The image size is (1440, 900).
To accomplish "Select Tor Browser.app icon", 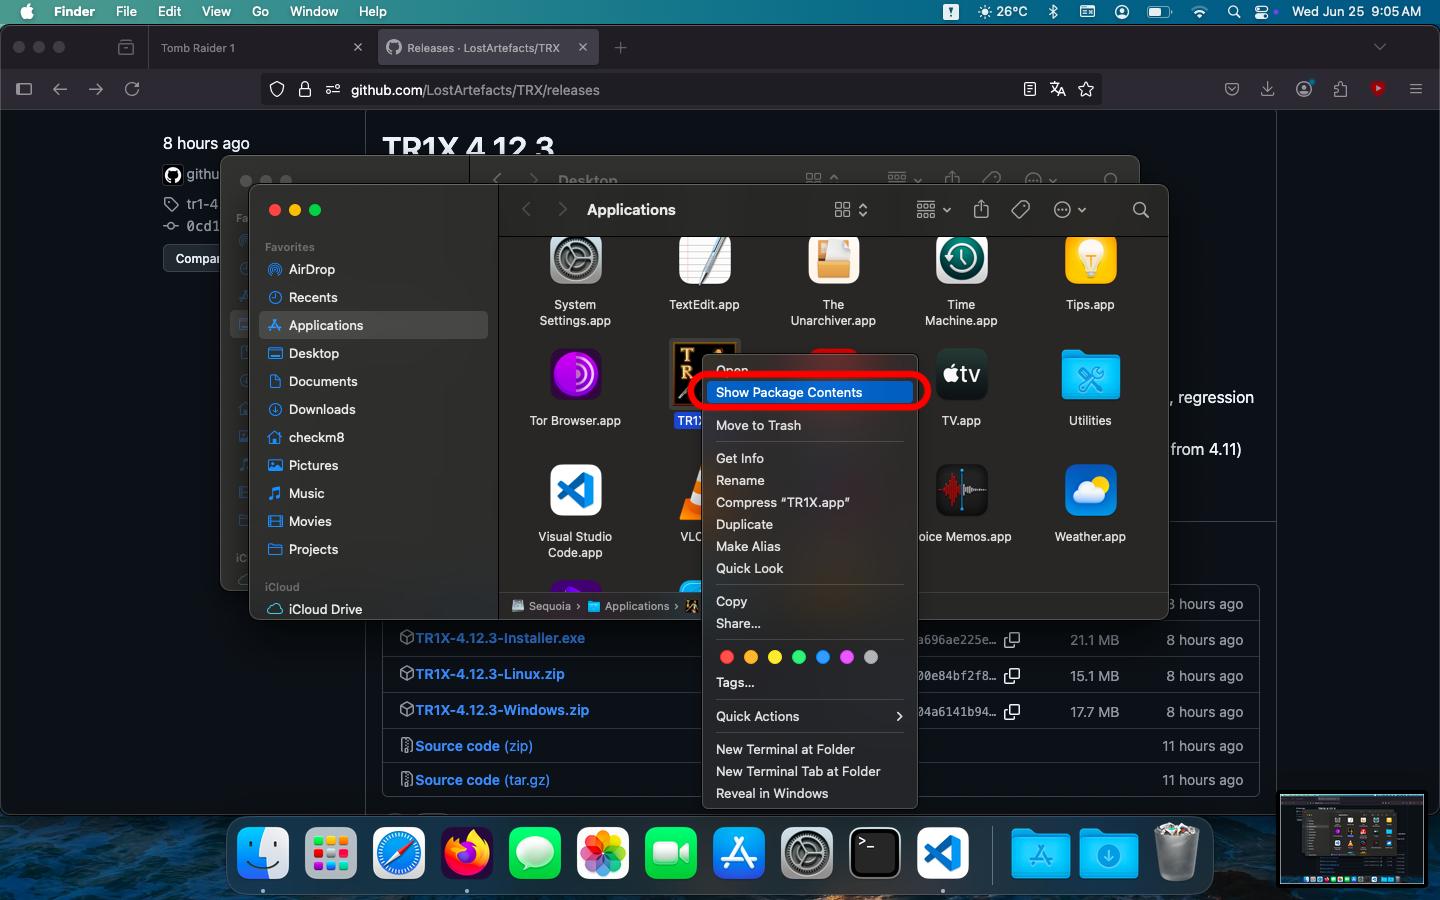I will 575,375.
